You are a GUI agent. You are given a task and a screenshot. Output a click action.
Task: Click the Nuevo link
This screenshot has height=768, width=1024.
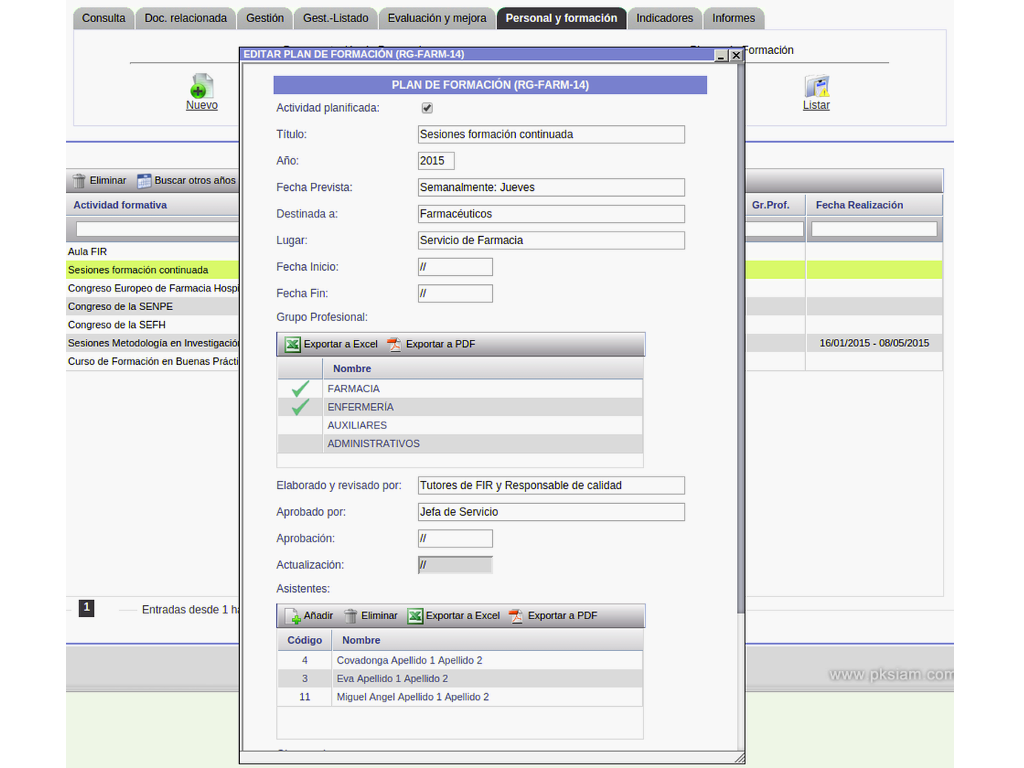coord(202,105)
